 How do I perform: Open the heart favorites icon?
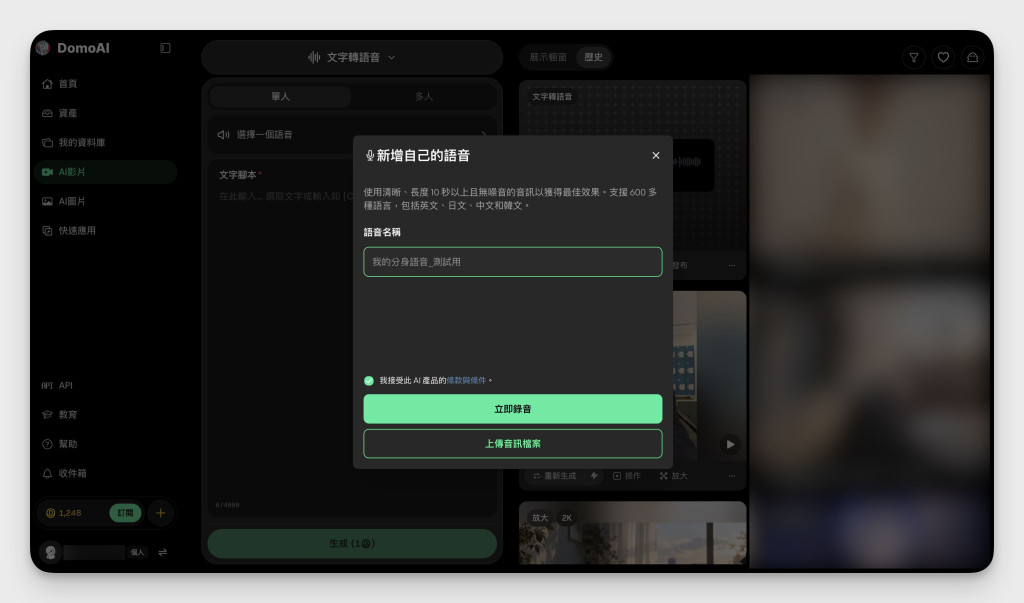coord(943,57)
